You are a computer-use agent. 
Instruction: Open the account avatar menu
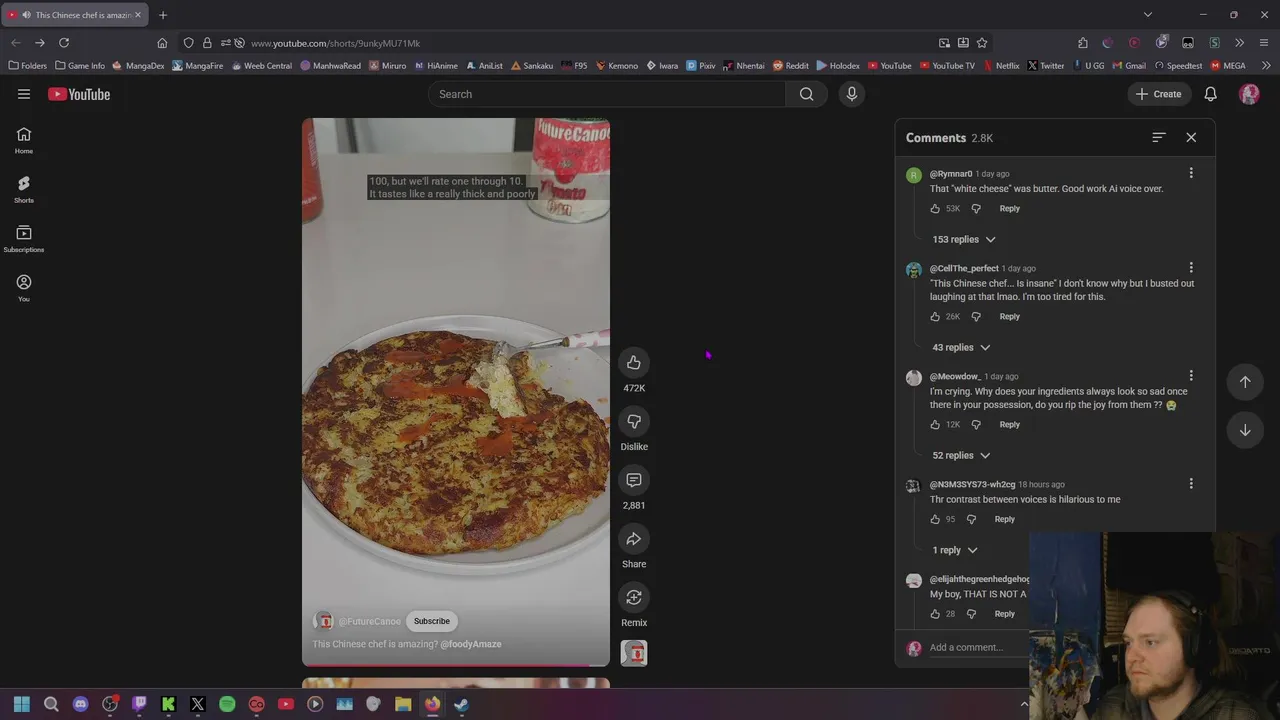point(1249,94)
